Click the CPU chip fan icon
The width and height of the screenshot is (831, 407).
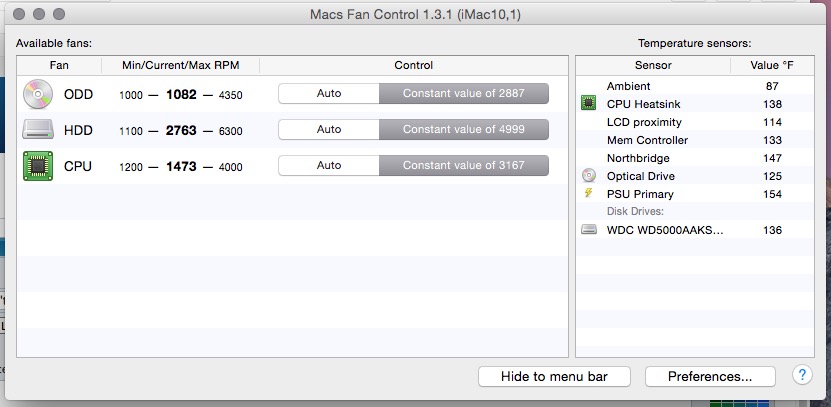[38, 166]
